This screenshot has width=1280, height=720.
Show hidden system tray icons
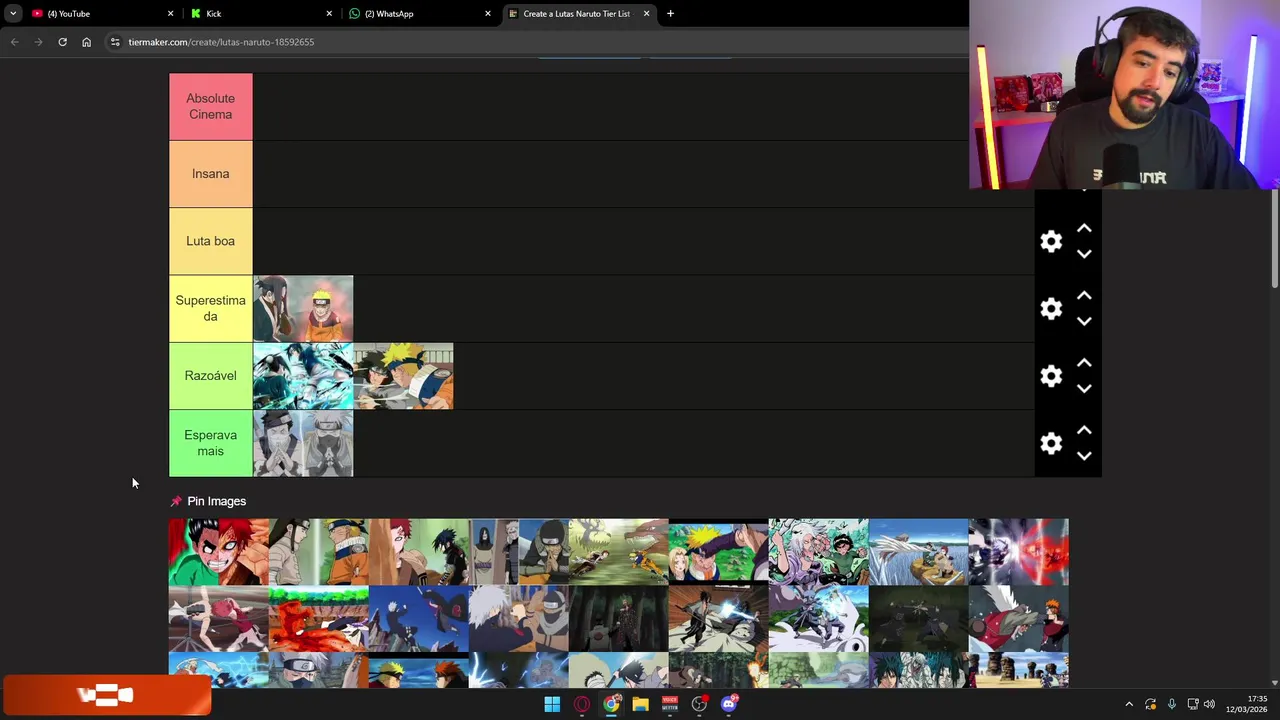coord(1129,704)
